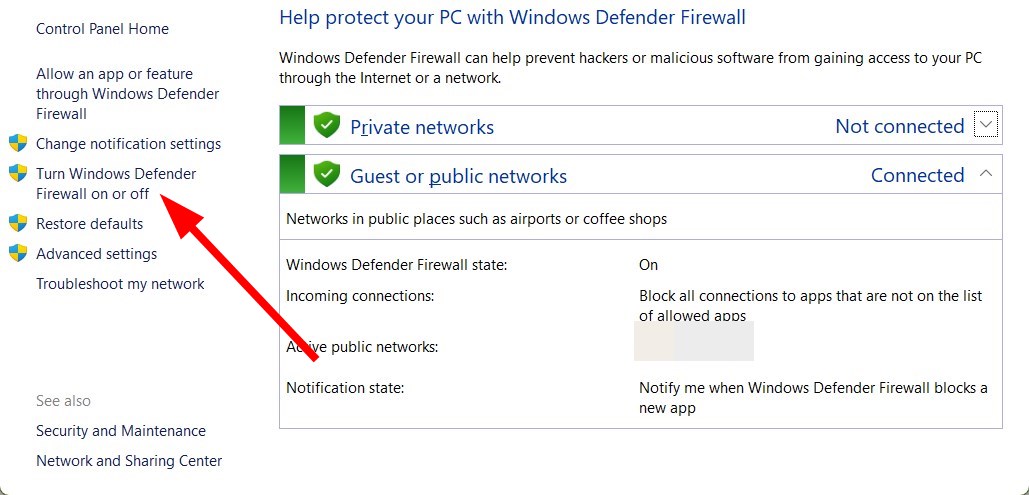Click the Guest or public networks heading

pyautogui.click(x=458, y=177)
